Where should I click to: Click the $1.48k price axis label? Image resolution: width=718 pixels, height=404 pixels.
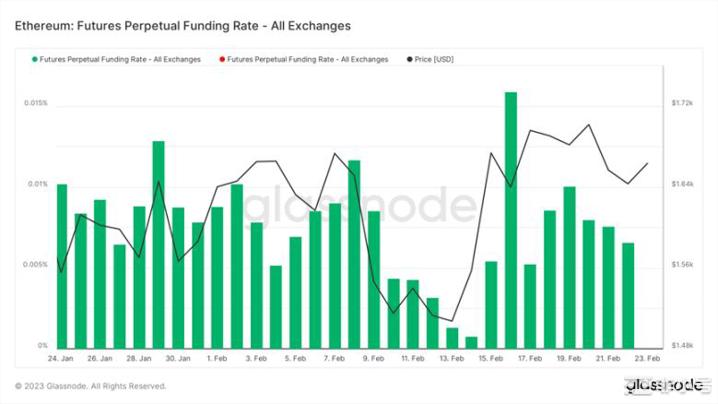click(684, 345)
